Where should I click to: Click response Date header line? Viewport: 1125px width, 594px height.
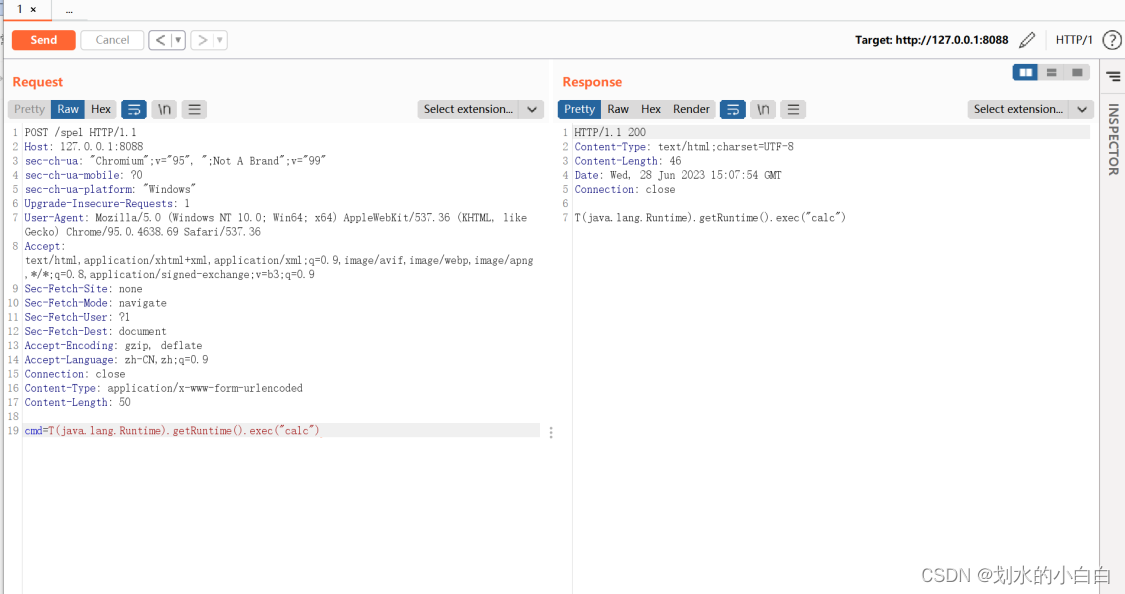coord(678,175)
